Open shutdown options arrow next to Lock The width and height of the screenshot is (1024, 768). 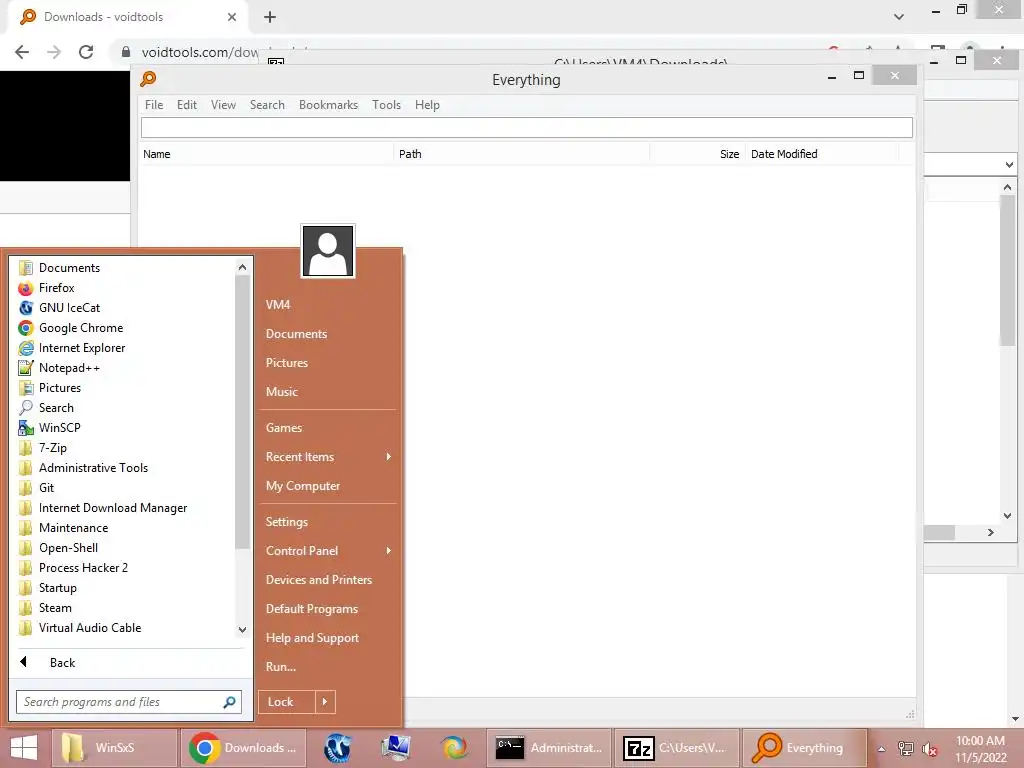325,702
